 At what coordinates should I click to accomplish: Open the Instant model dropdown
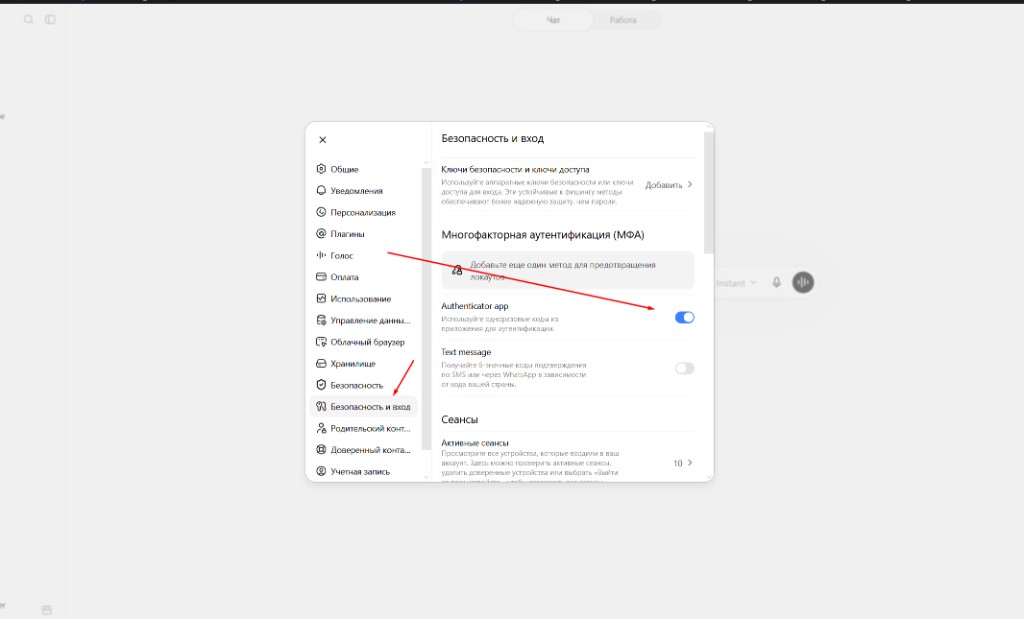point(736,283)
